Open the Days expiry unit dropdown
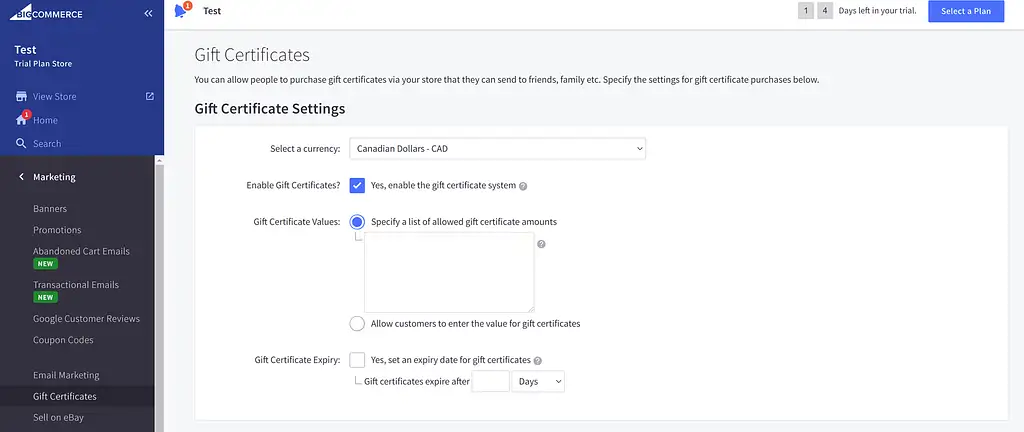Screen dimensions: 1024x432 (x=538, y=382)
